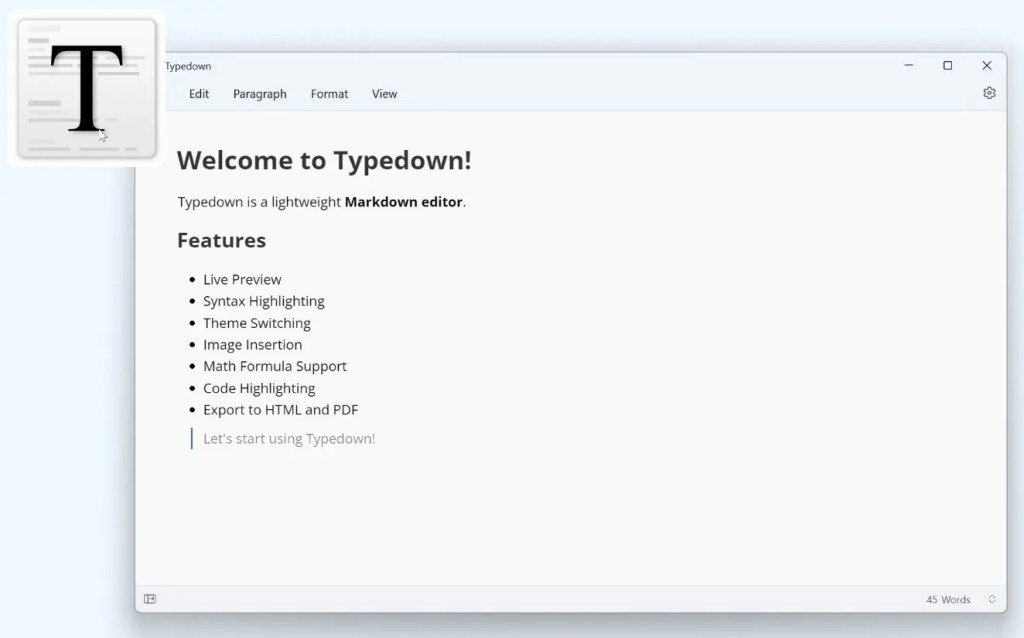Image resolution: width=1024 pixels, height=638 pixels.
Task: Maximize the Typedown window
Action: click(x=947, y=66)
